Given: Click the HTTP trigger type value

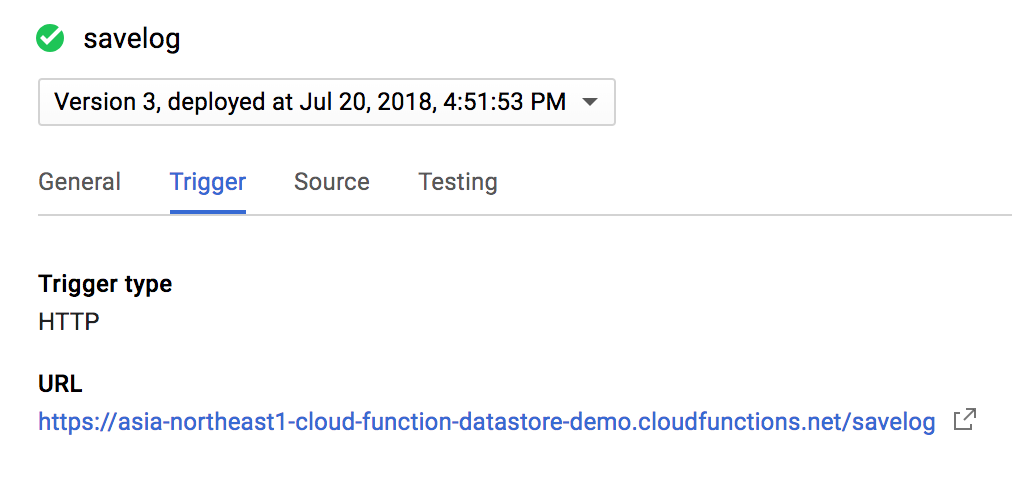Looking at the screenshot, I should click(x=69, y=323).
